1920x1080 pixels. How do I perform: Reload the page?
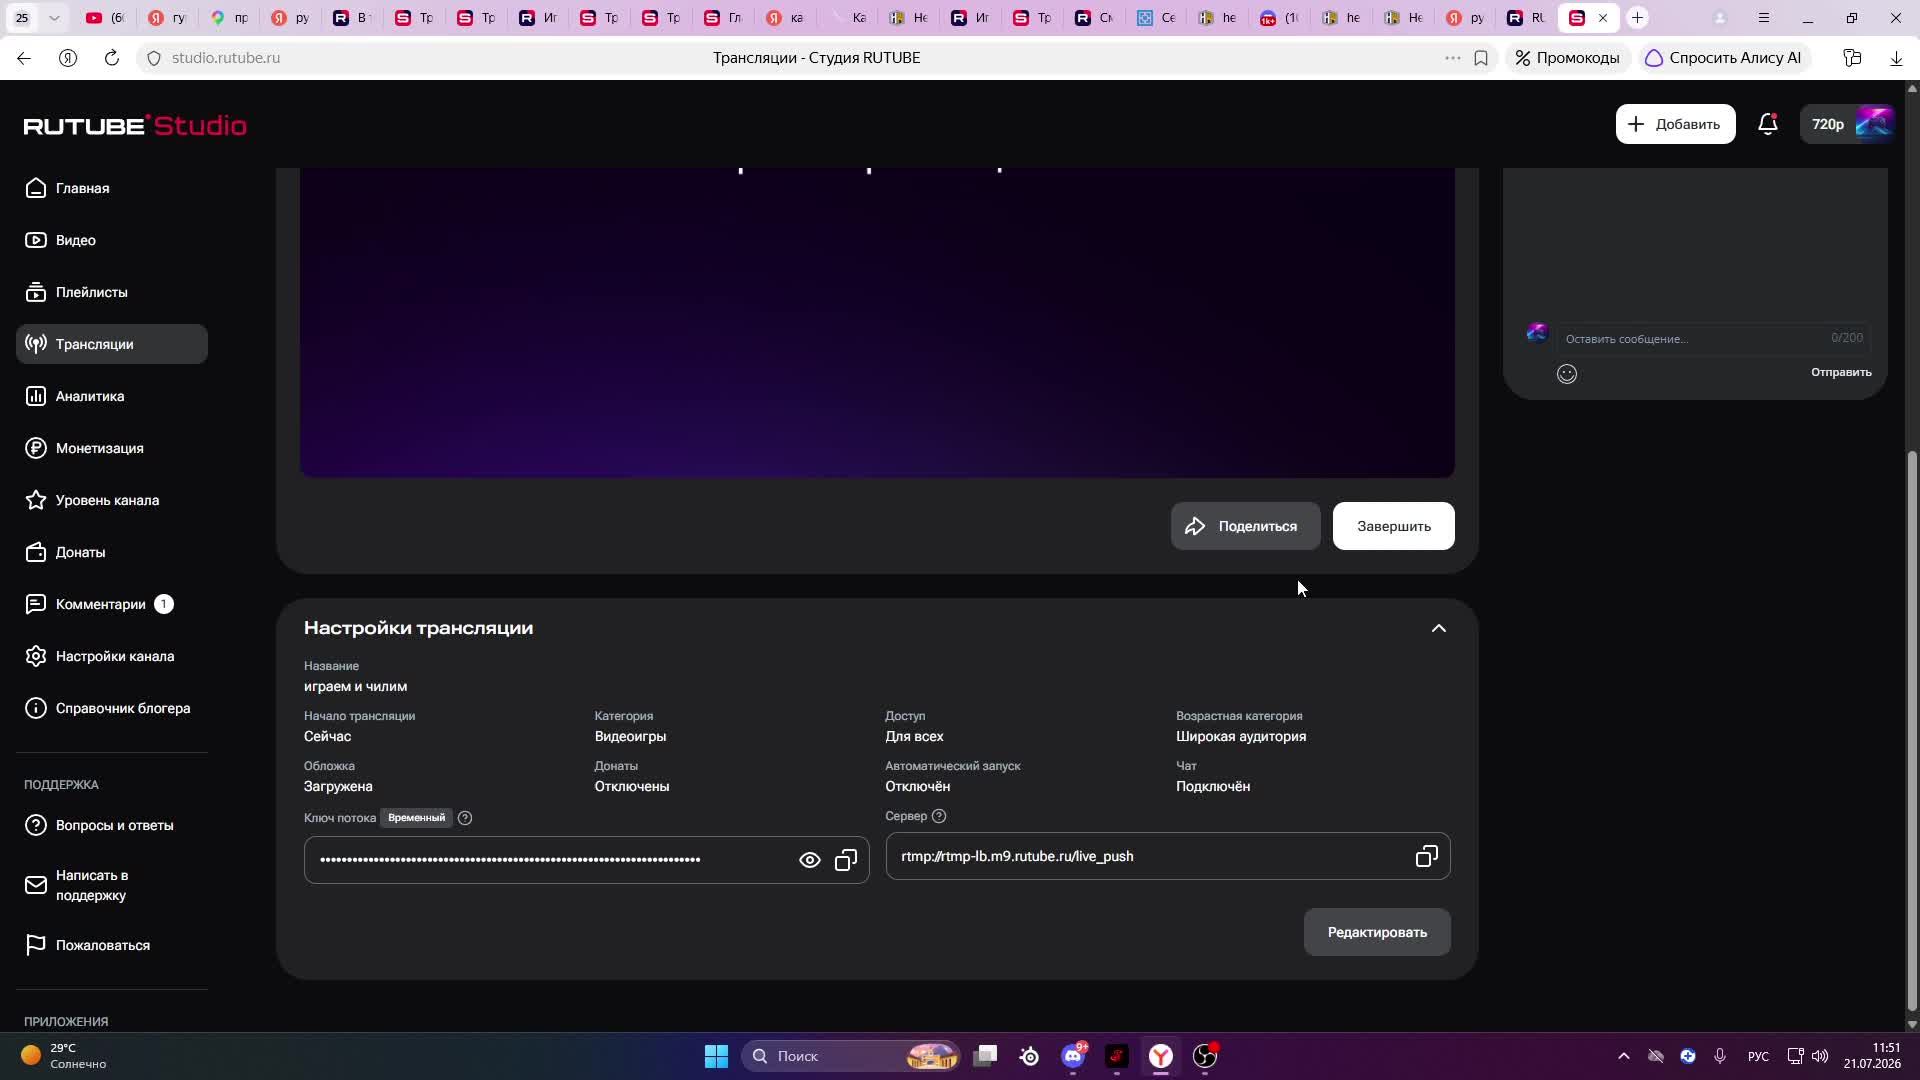click(x=111, y=58)
